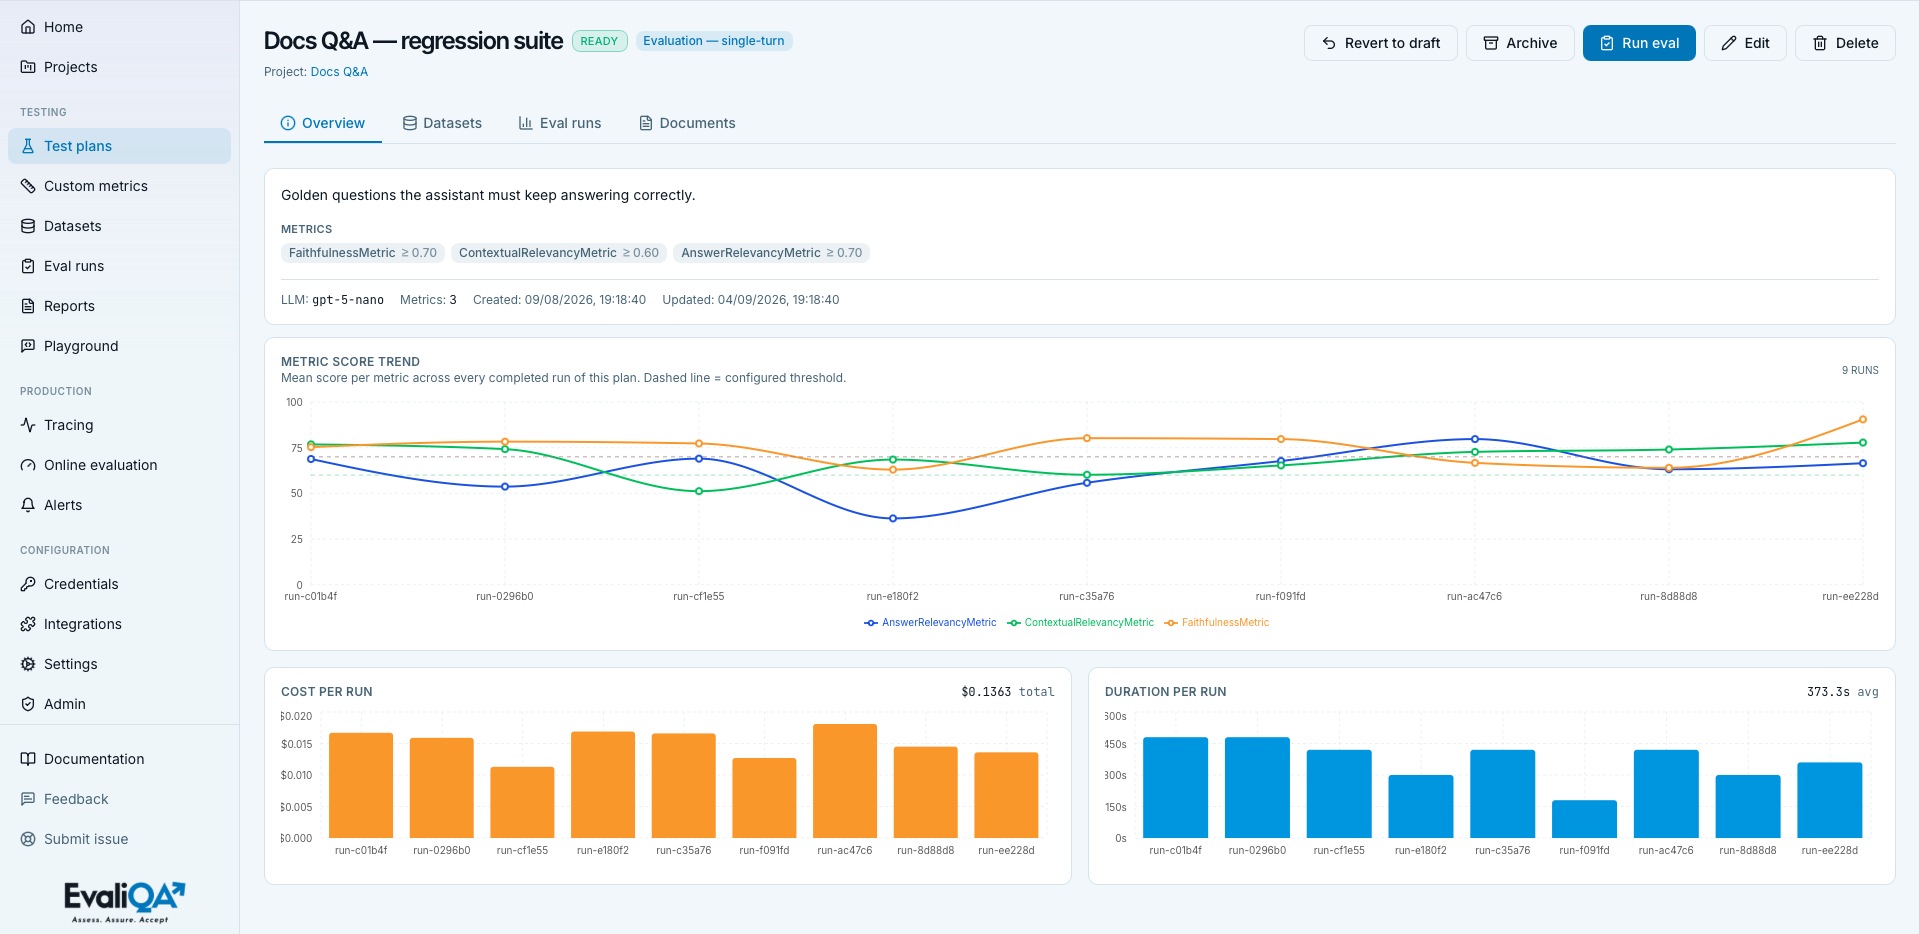Open the Projects sidebar icon
Screen dimensions: 1919x934
tap(28, 67)
